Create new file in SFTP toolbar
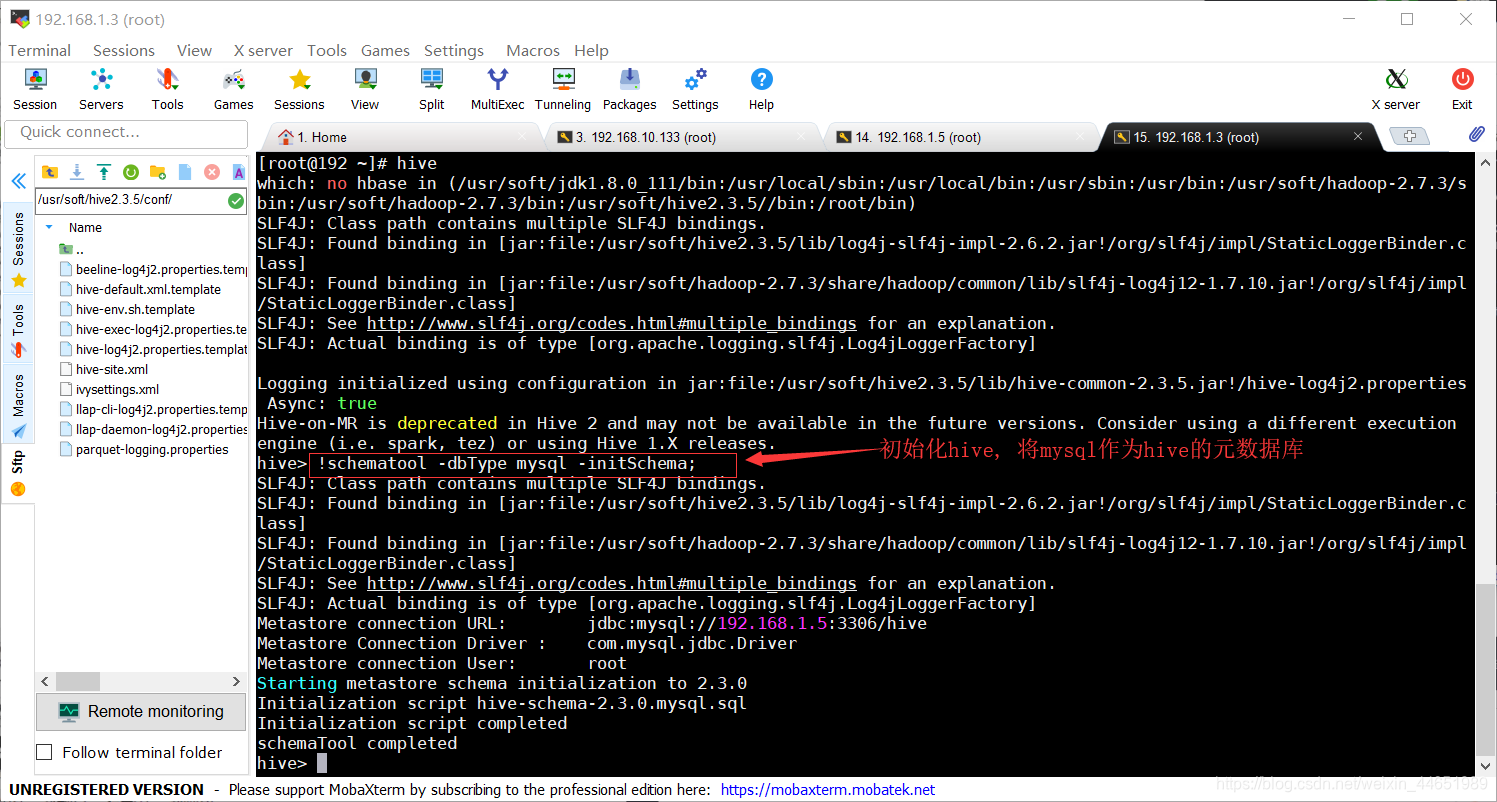 185,172
